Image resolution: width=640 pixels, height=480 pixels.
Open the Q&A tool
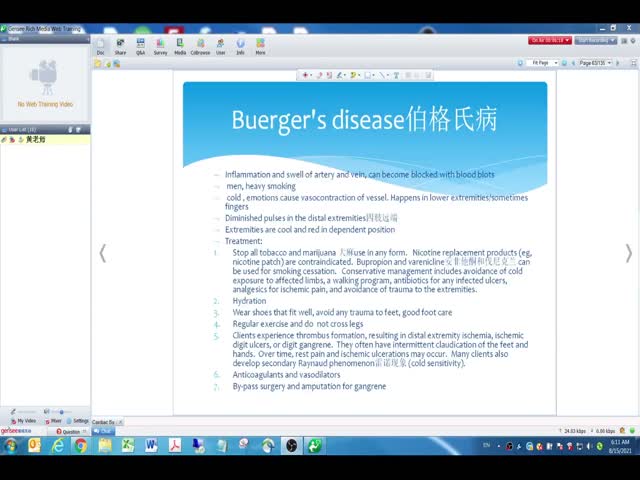pyautogui.click(x=140, y=47)
